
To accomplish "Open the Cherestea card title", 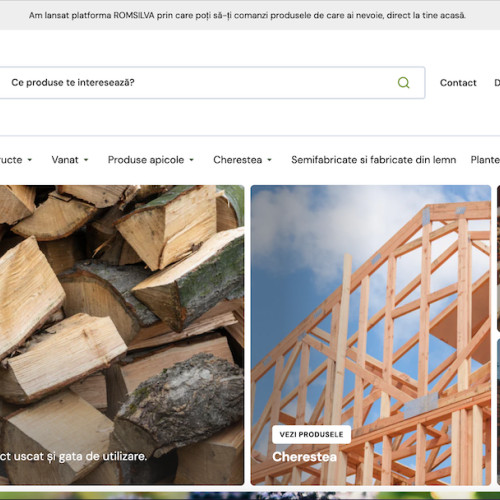I will [304, 457].
